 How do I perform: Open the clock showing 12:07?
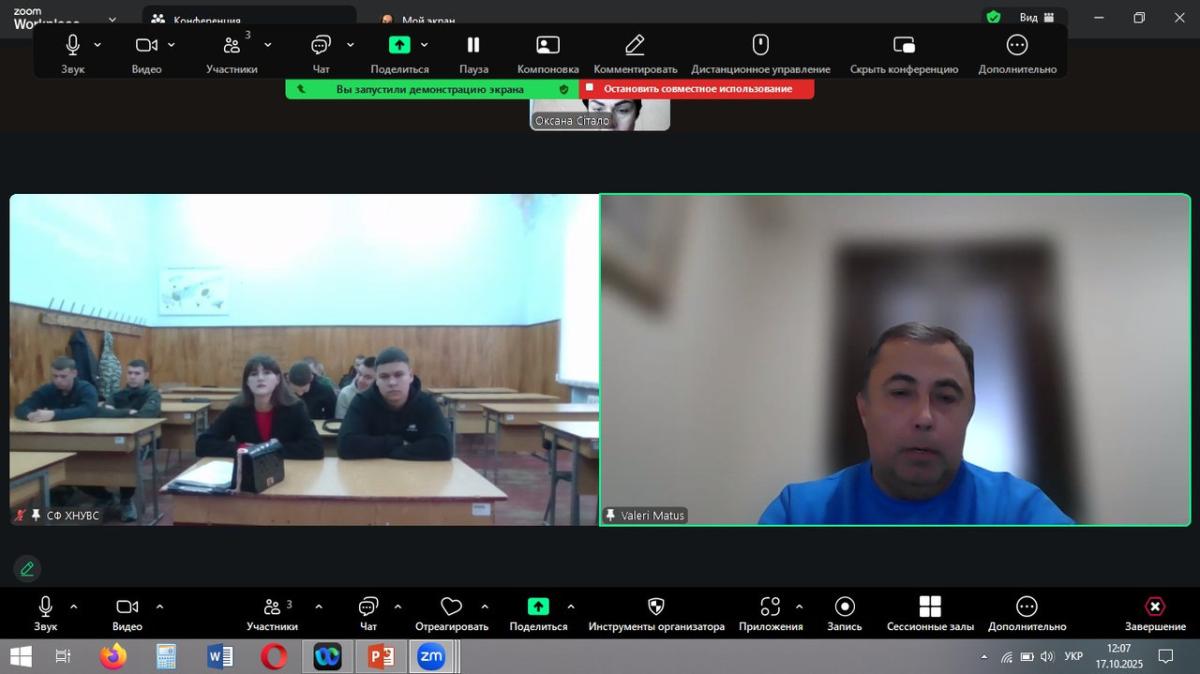pos(1119,657)
